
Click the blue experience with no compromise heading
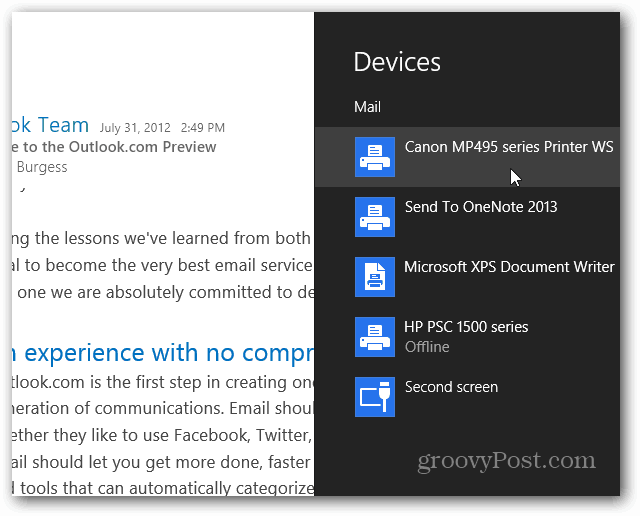coord(163,353)
